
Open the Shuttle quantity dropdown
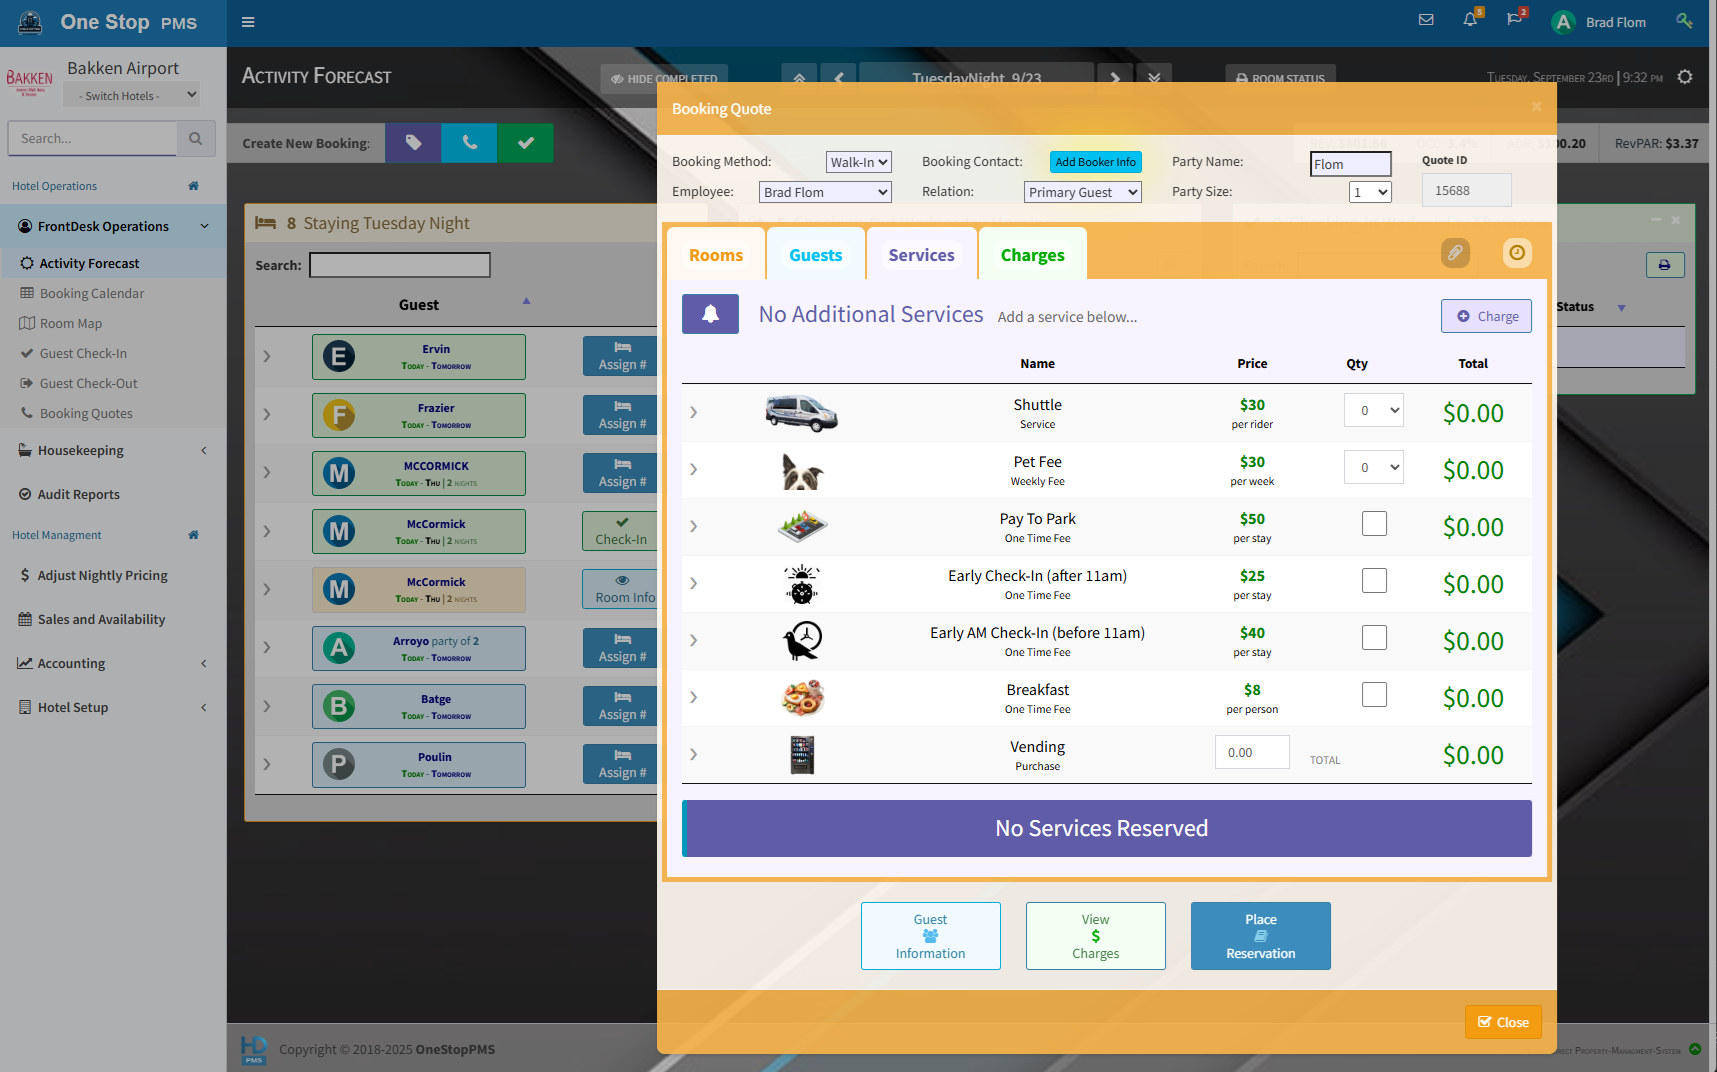[x=1373, y=411]
